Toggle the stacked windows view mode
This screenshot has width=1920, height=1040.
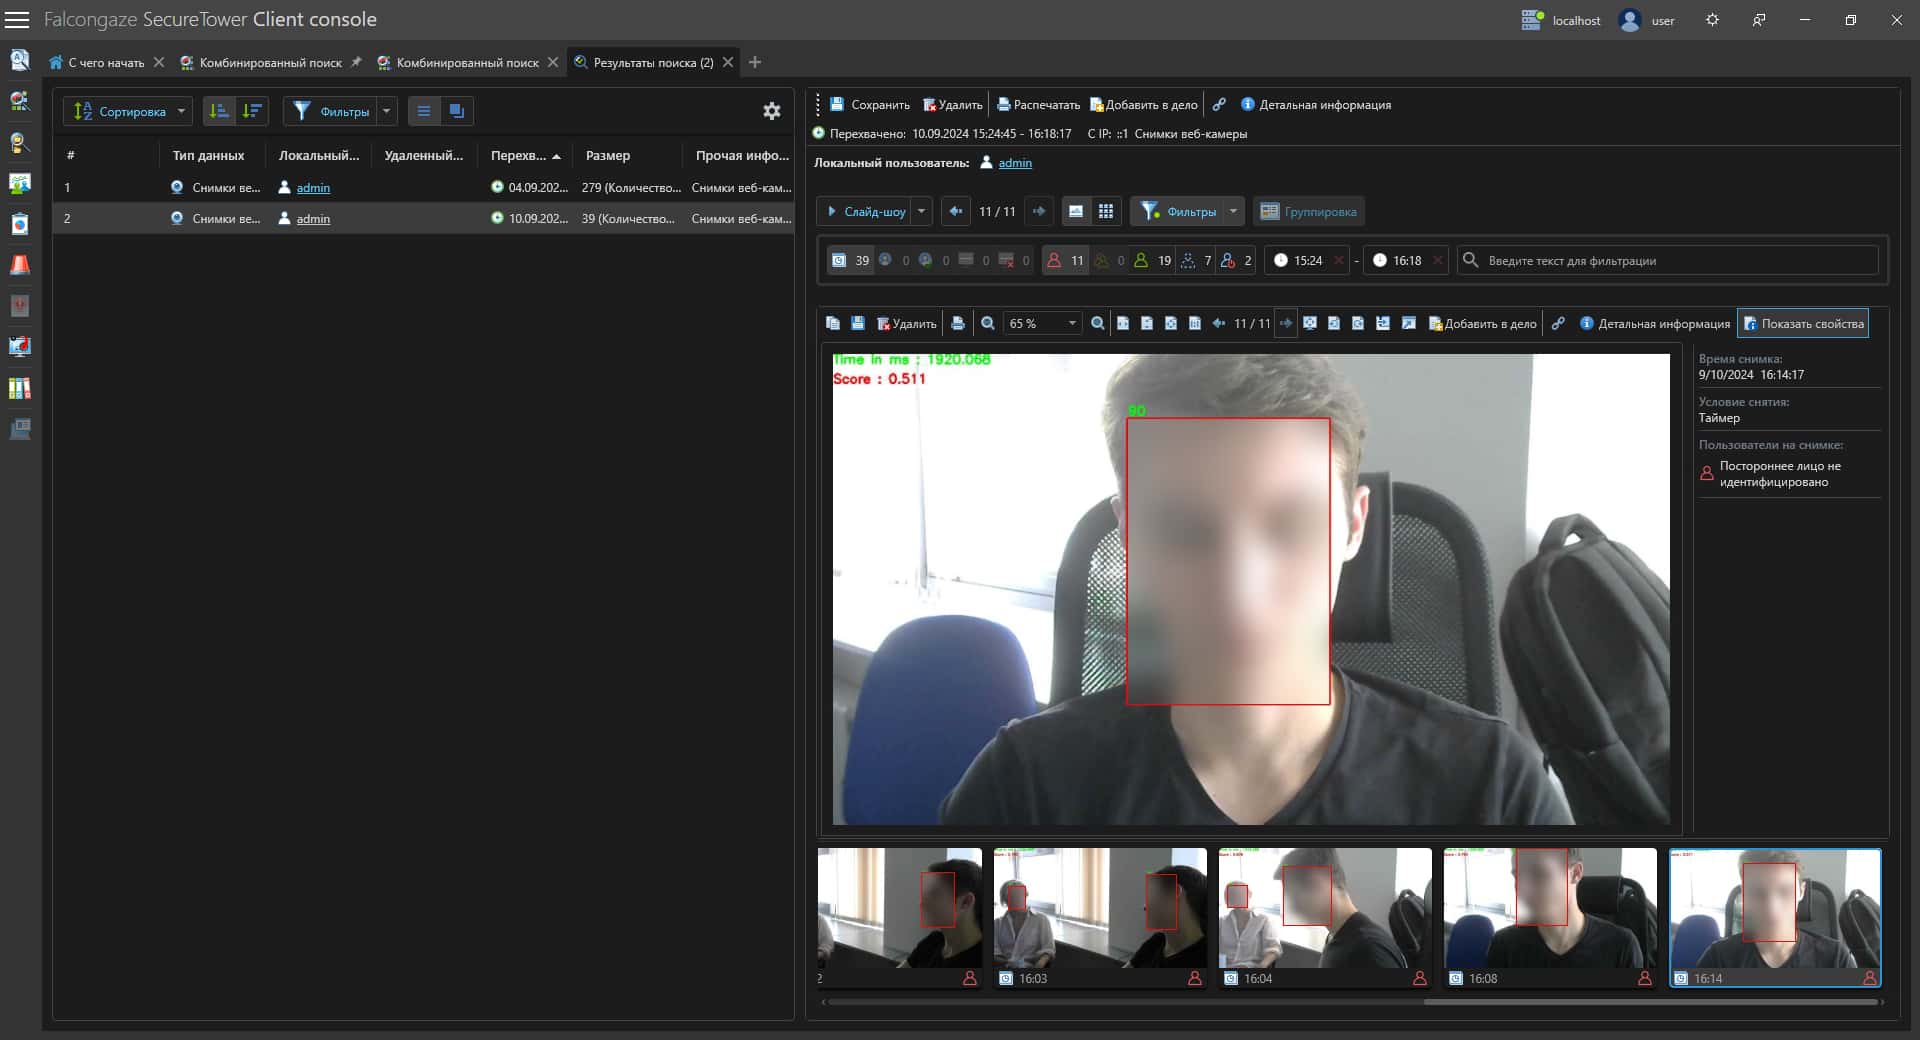(457, 111)
